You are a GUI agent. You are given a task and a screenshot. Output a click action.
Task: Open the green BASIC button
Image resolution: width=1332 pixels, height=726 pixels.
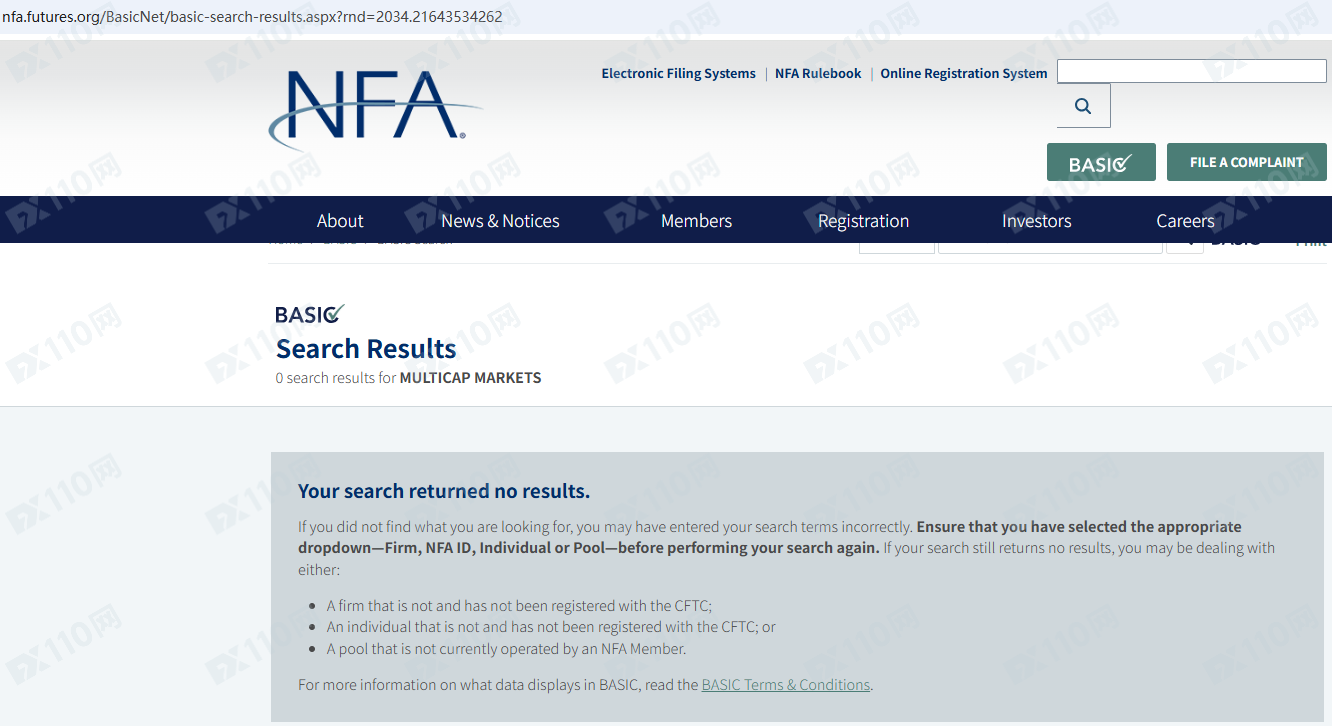click(1101, 163)
